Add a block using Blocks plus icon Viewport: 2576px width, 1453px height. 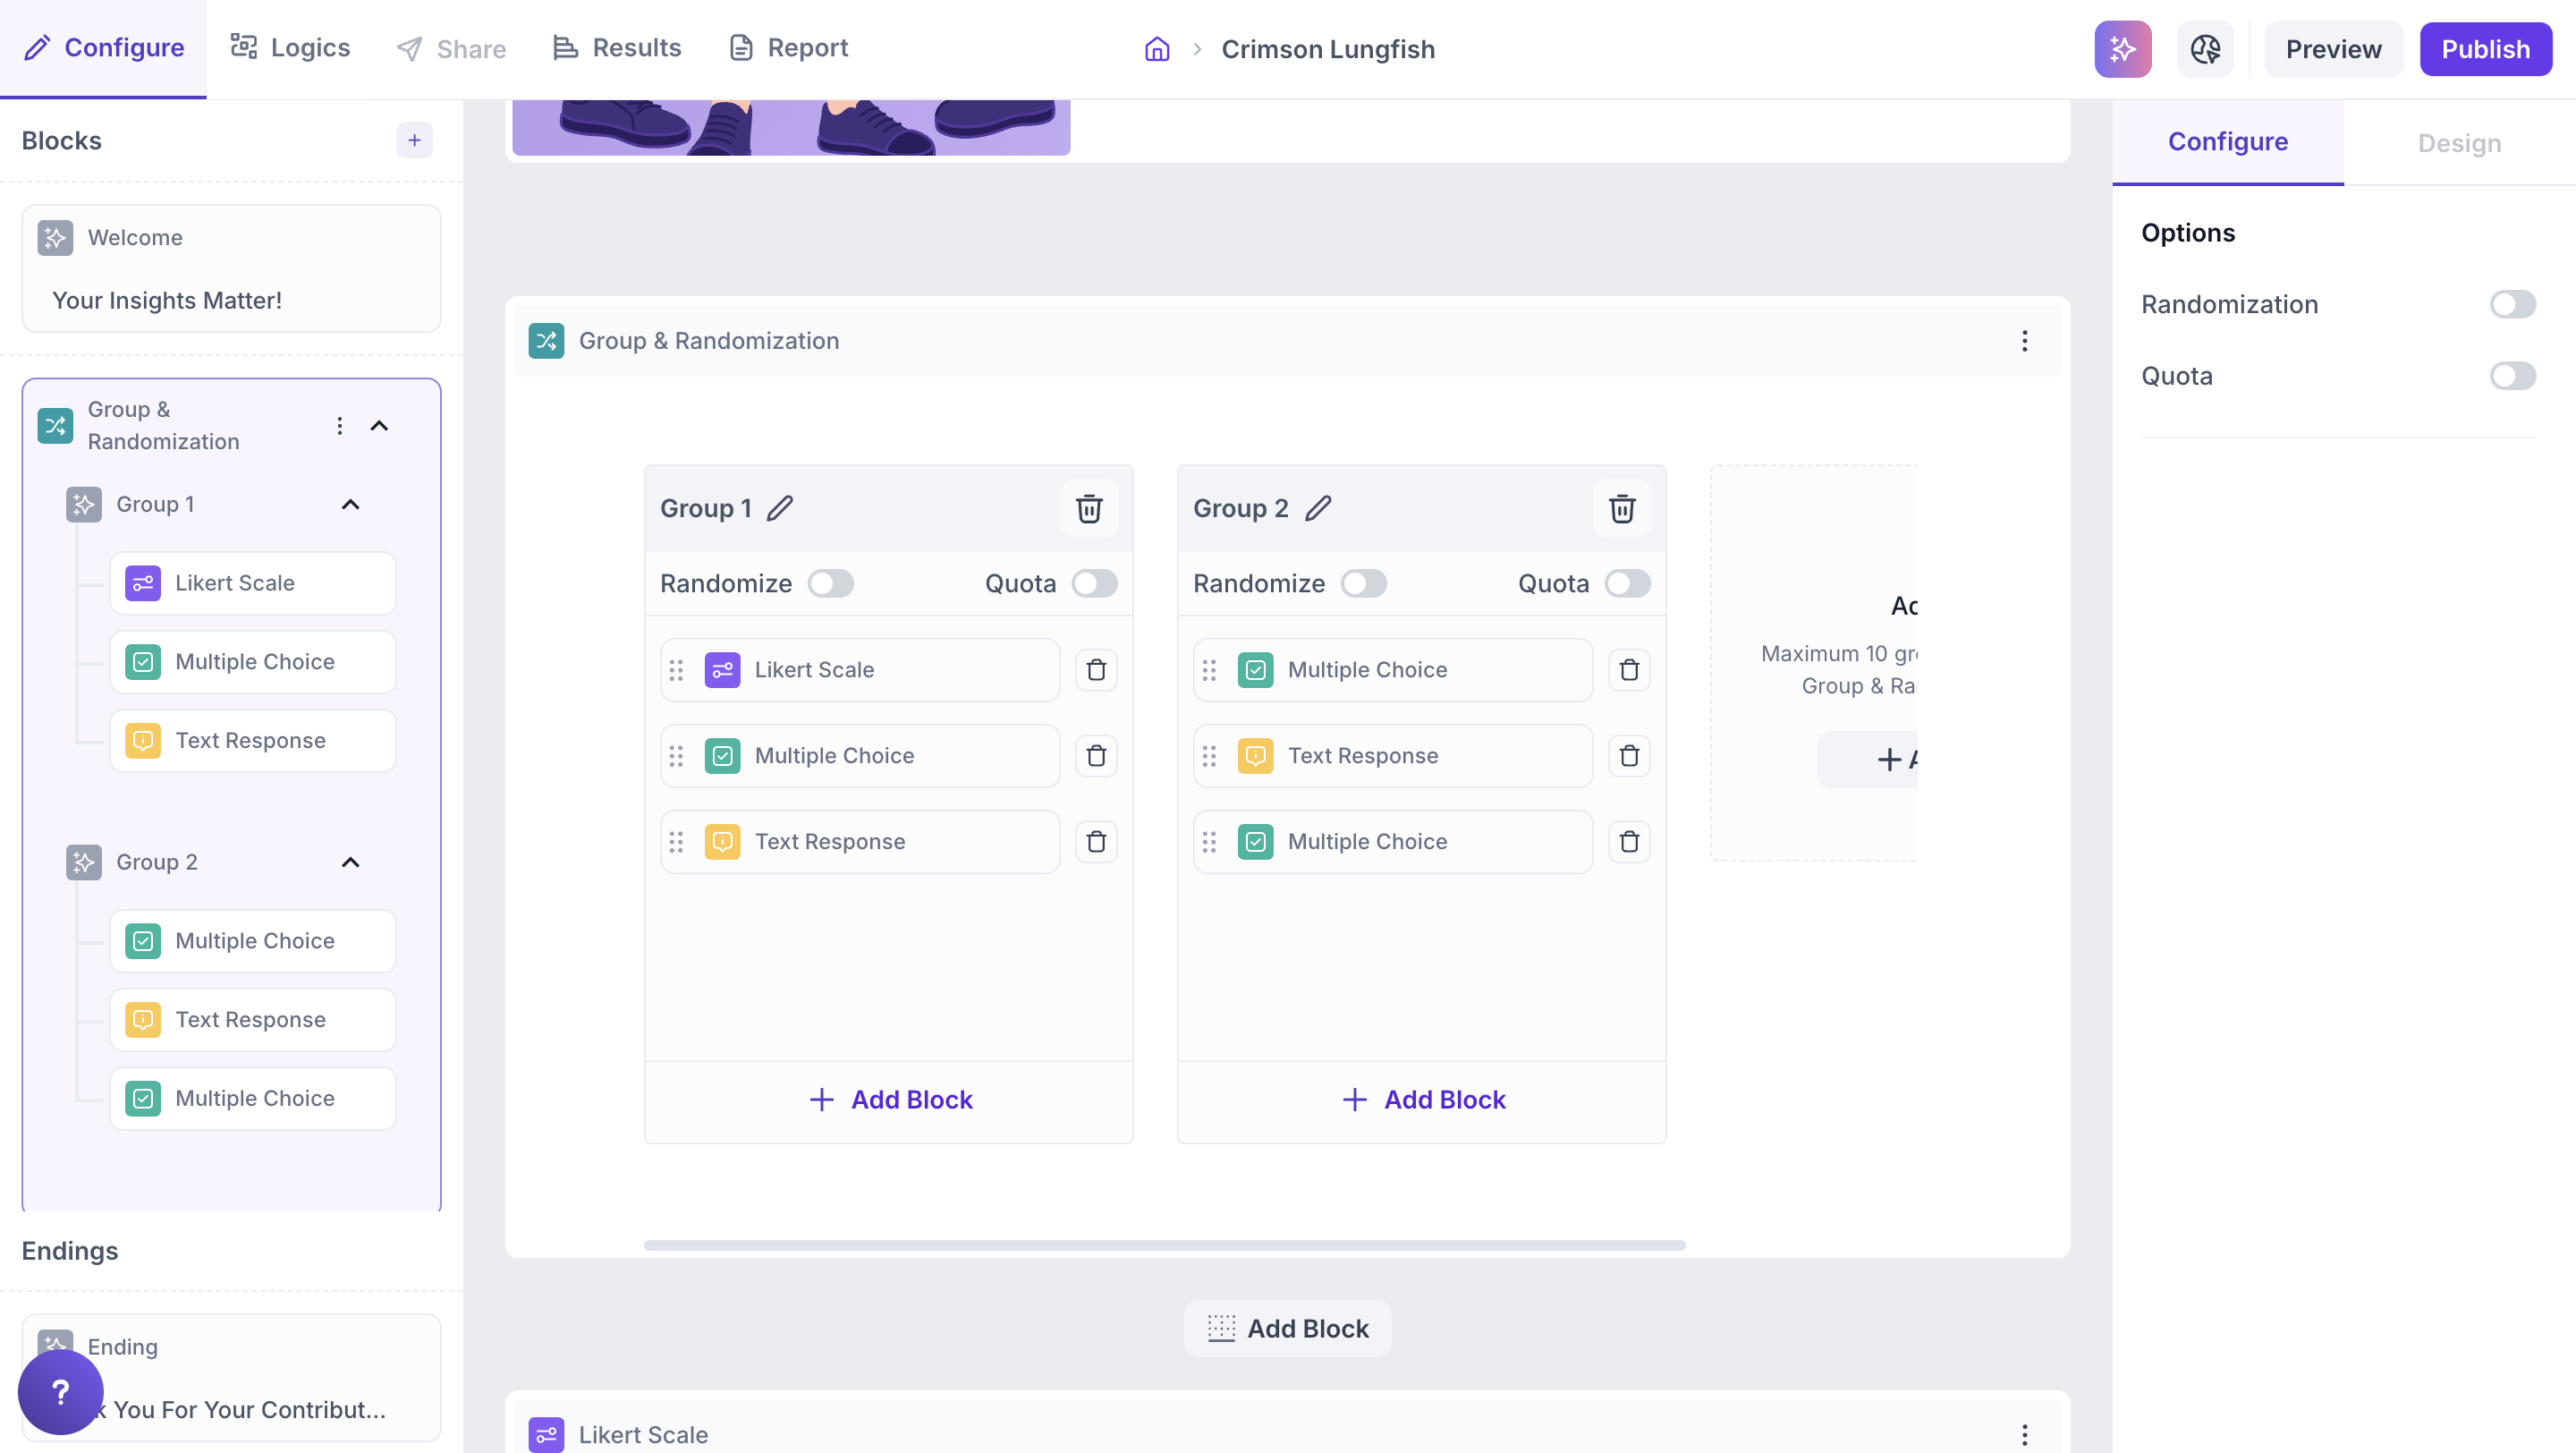[x=414, y=140]
